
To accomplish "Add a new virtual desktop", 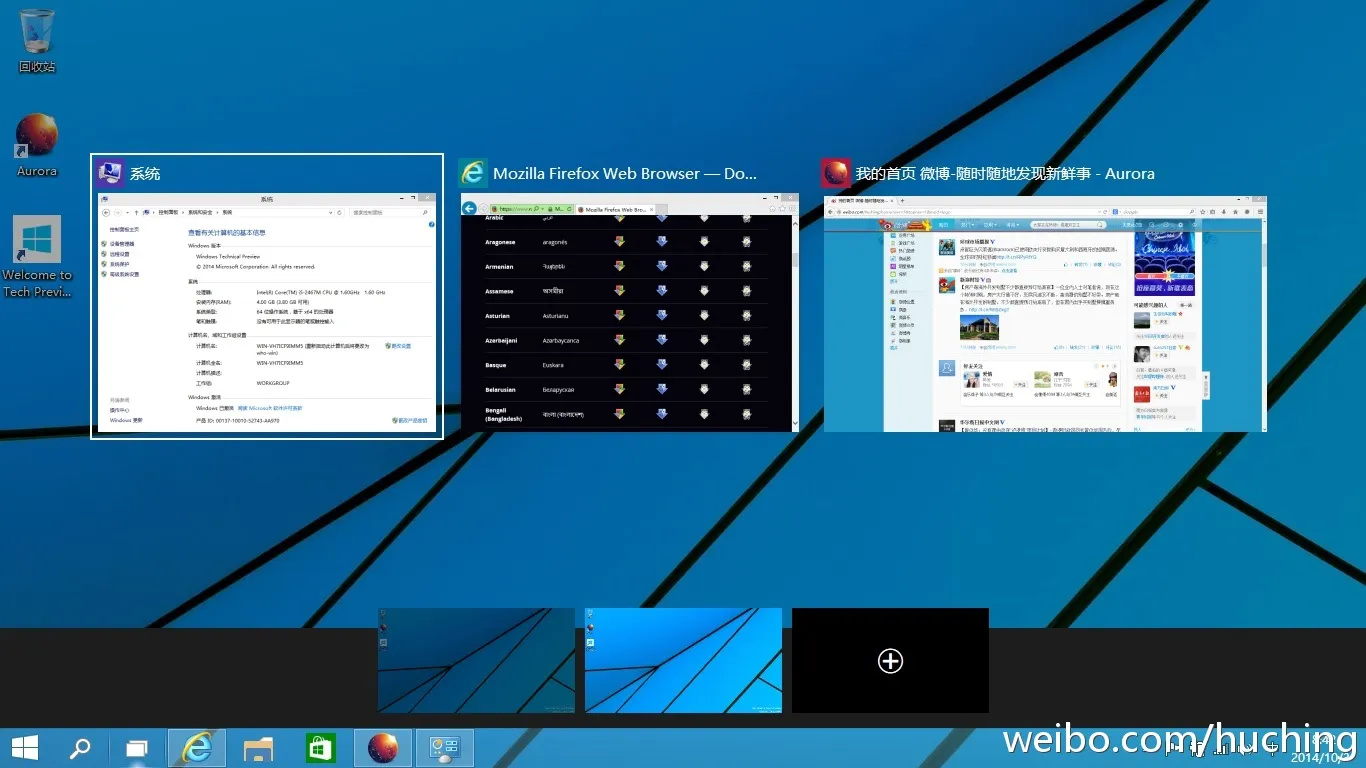I will pyautogui.click(x=890, y=660).
